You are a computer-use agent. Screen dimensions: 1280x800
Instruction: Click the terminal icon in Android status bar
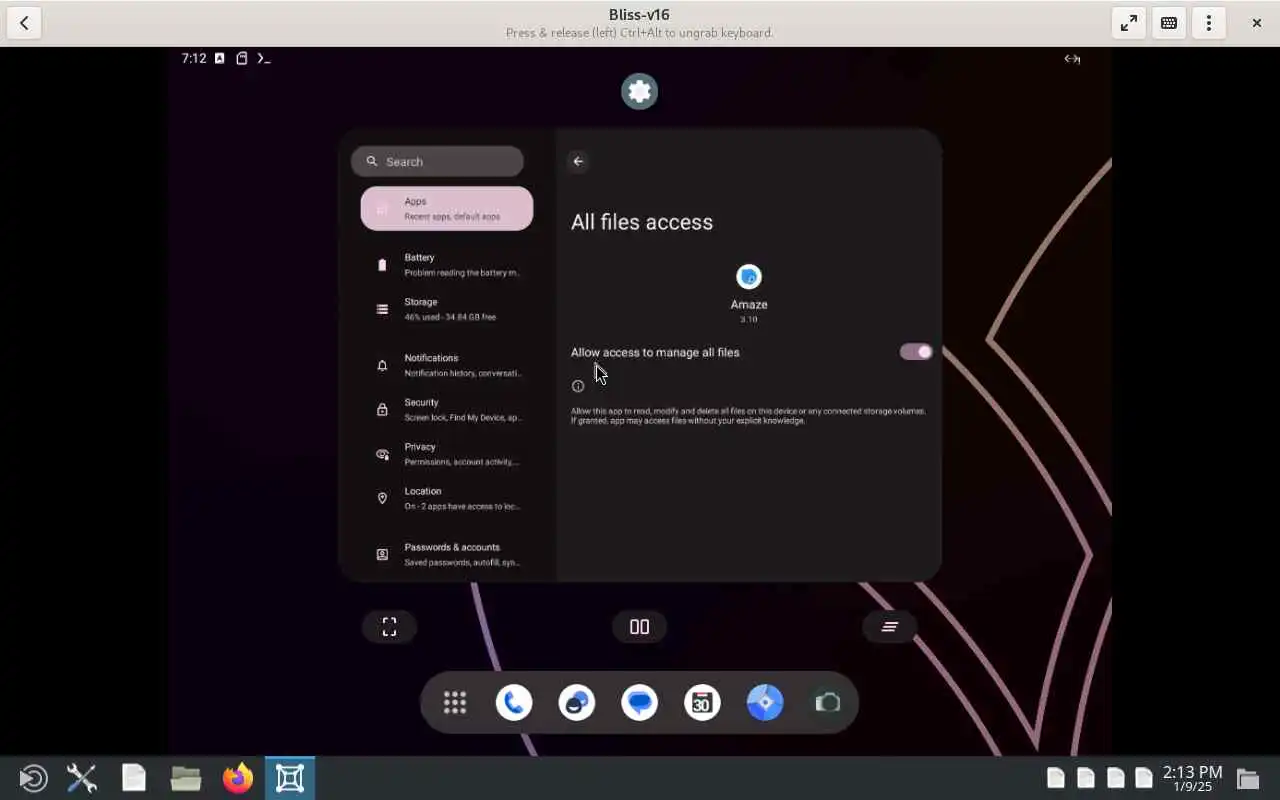click(x=264, y=58)
